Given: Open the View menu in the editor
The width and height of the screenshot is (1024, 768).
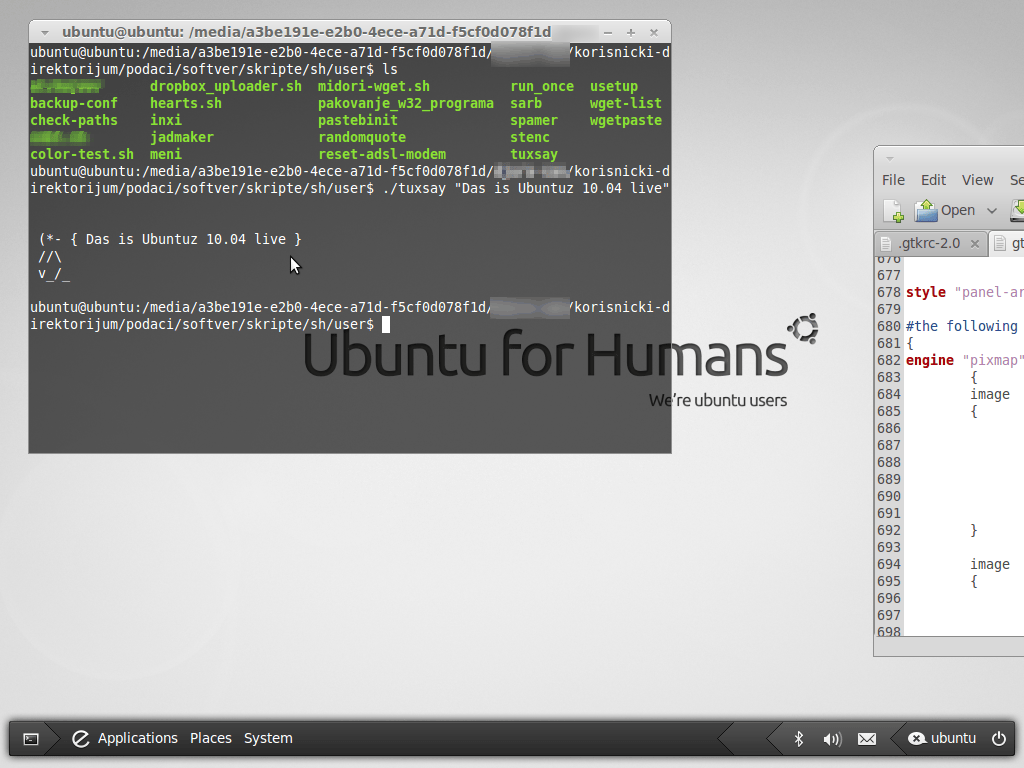Looking at the screenshot, I should click(x=977, y=180).
